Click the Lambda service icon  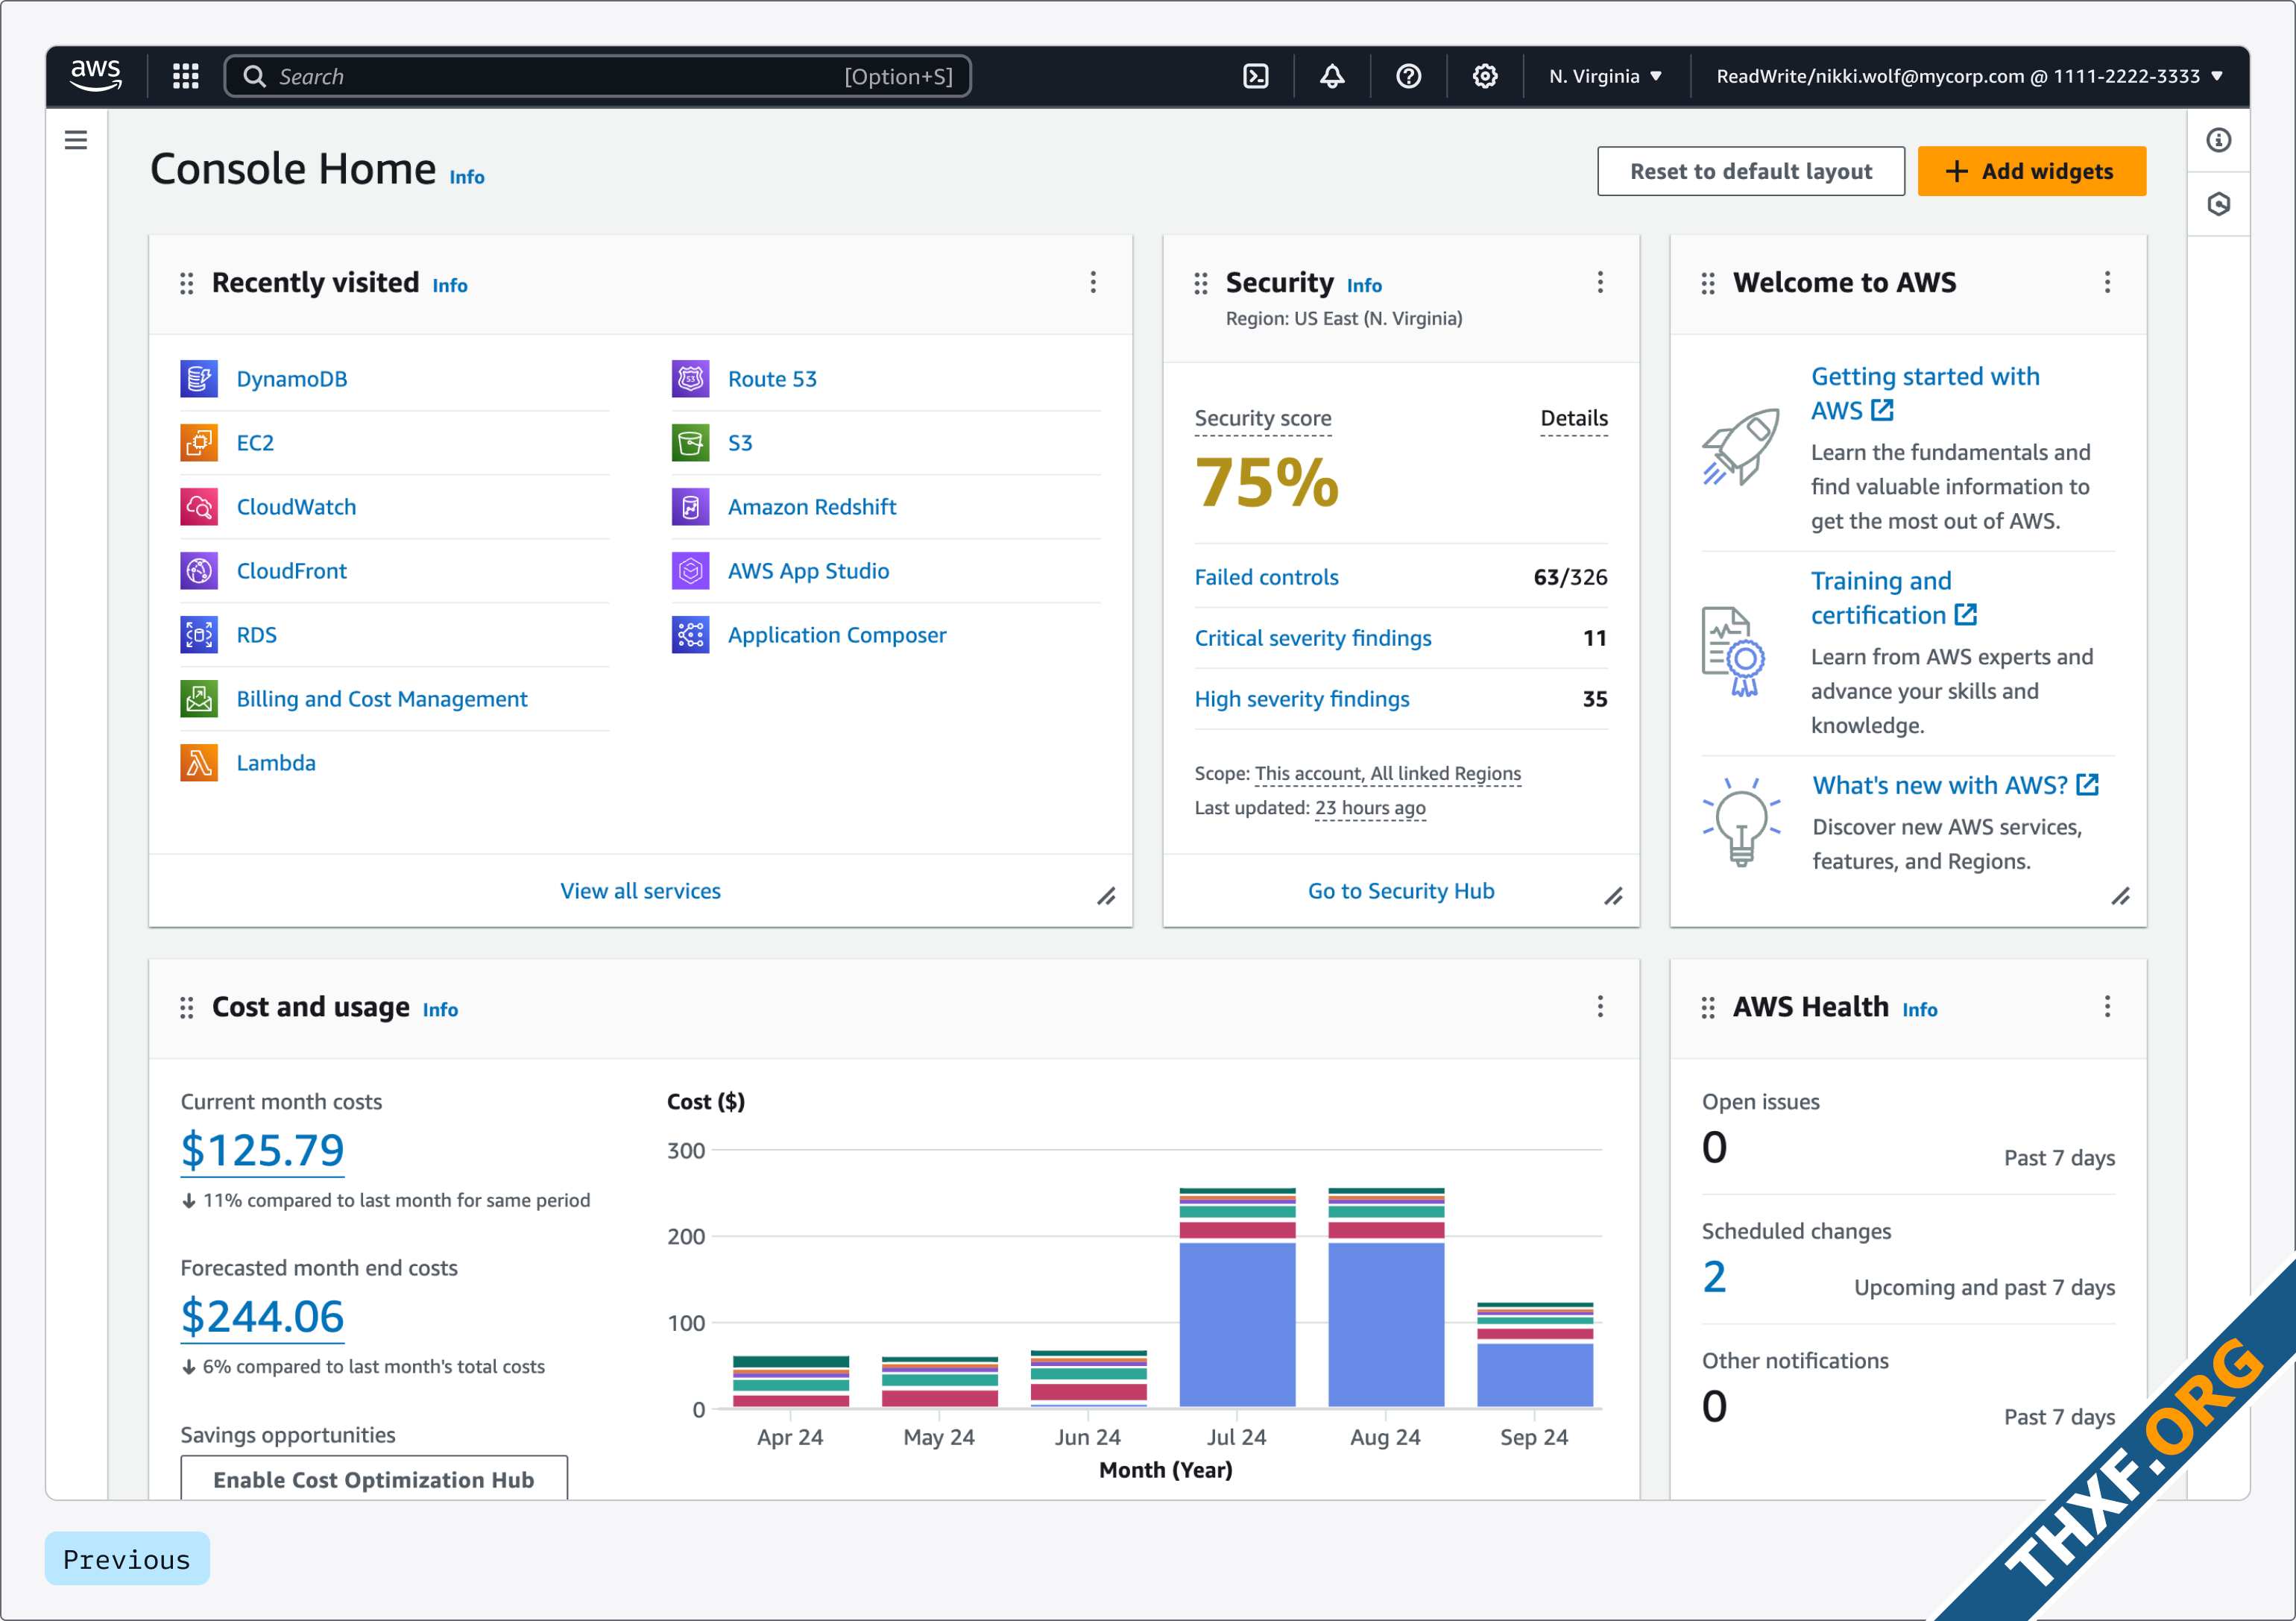[199, 763]
